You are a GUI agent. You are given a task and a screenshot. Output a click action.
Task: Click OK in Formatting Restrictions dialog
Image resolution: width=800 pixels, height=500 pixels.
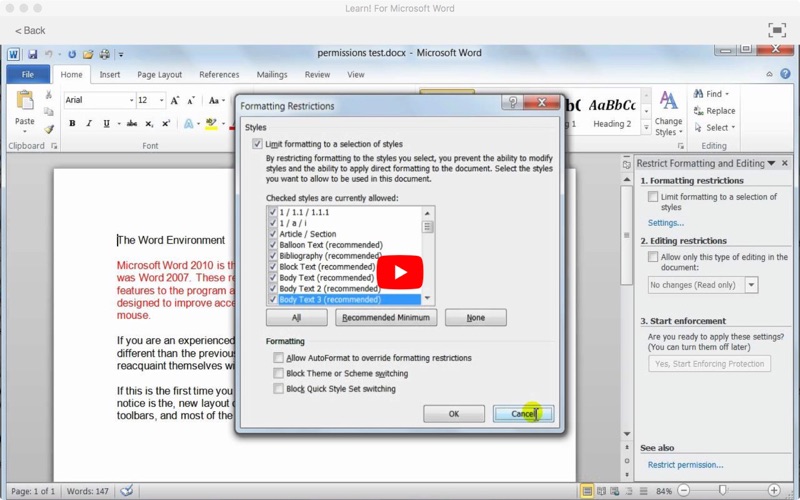[x=454, y=414]
